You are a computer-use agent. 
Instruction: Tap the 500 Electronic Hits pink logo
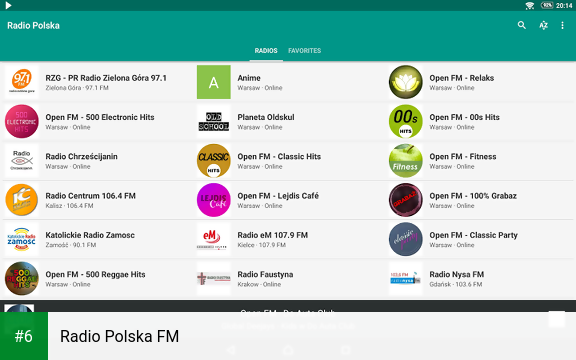[x=22, y=121]
